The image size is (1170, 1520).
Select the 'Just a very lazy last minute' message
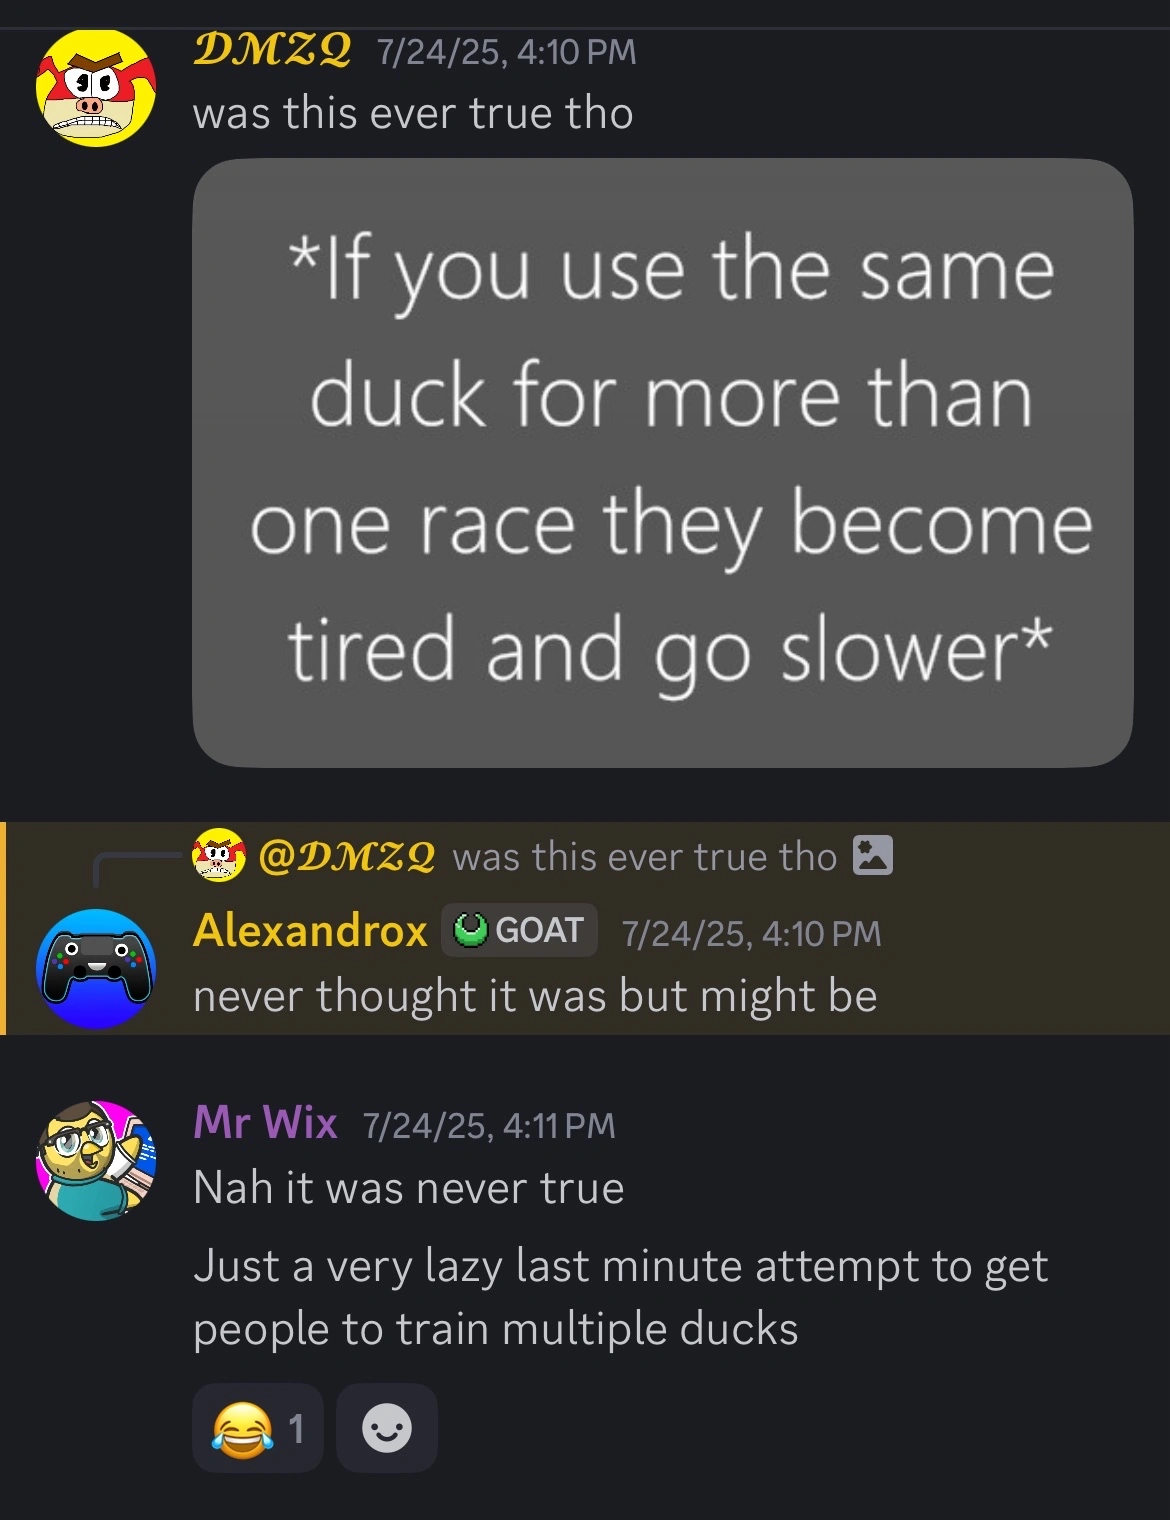point(620,1297)
